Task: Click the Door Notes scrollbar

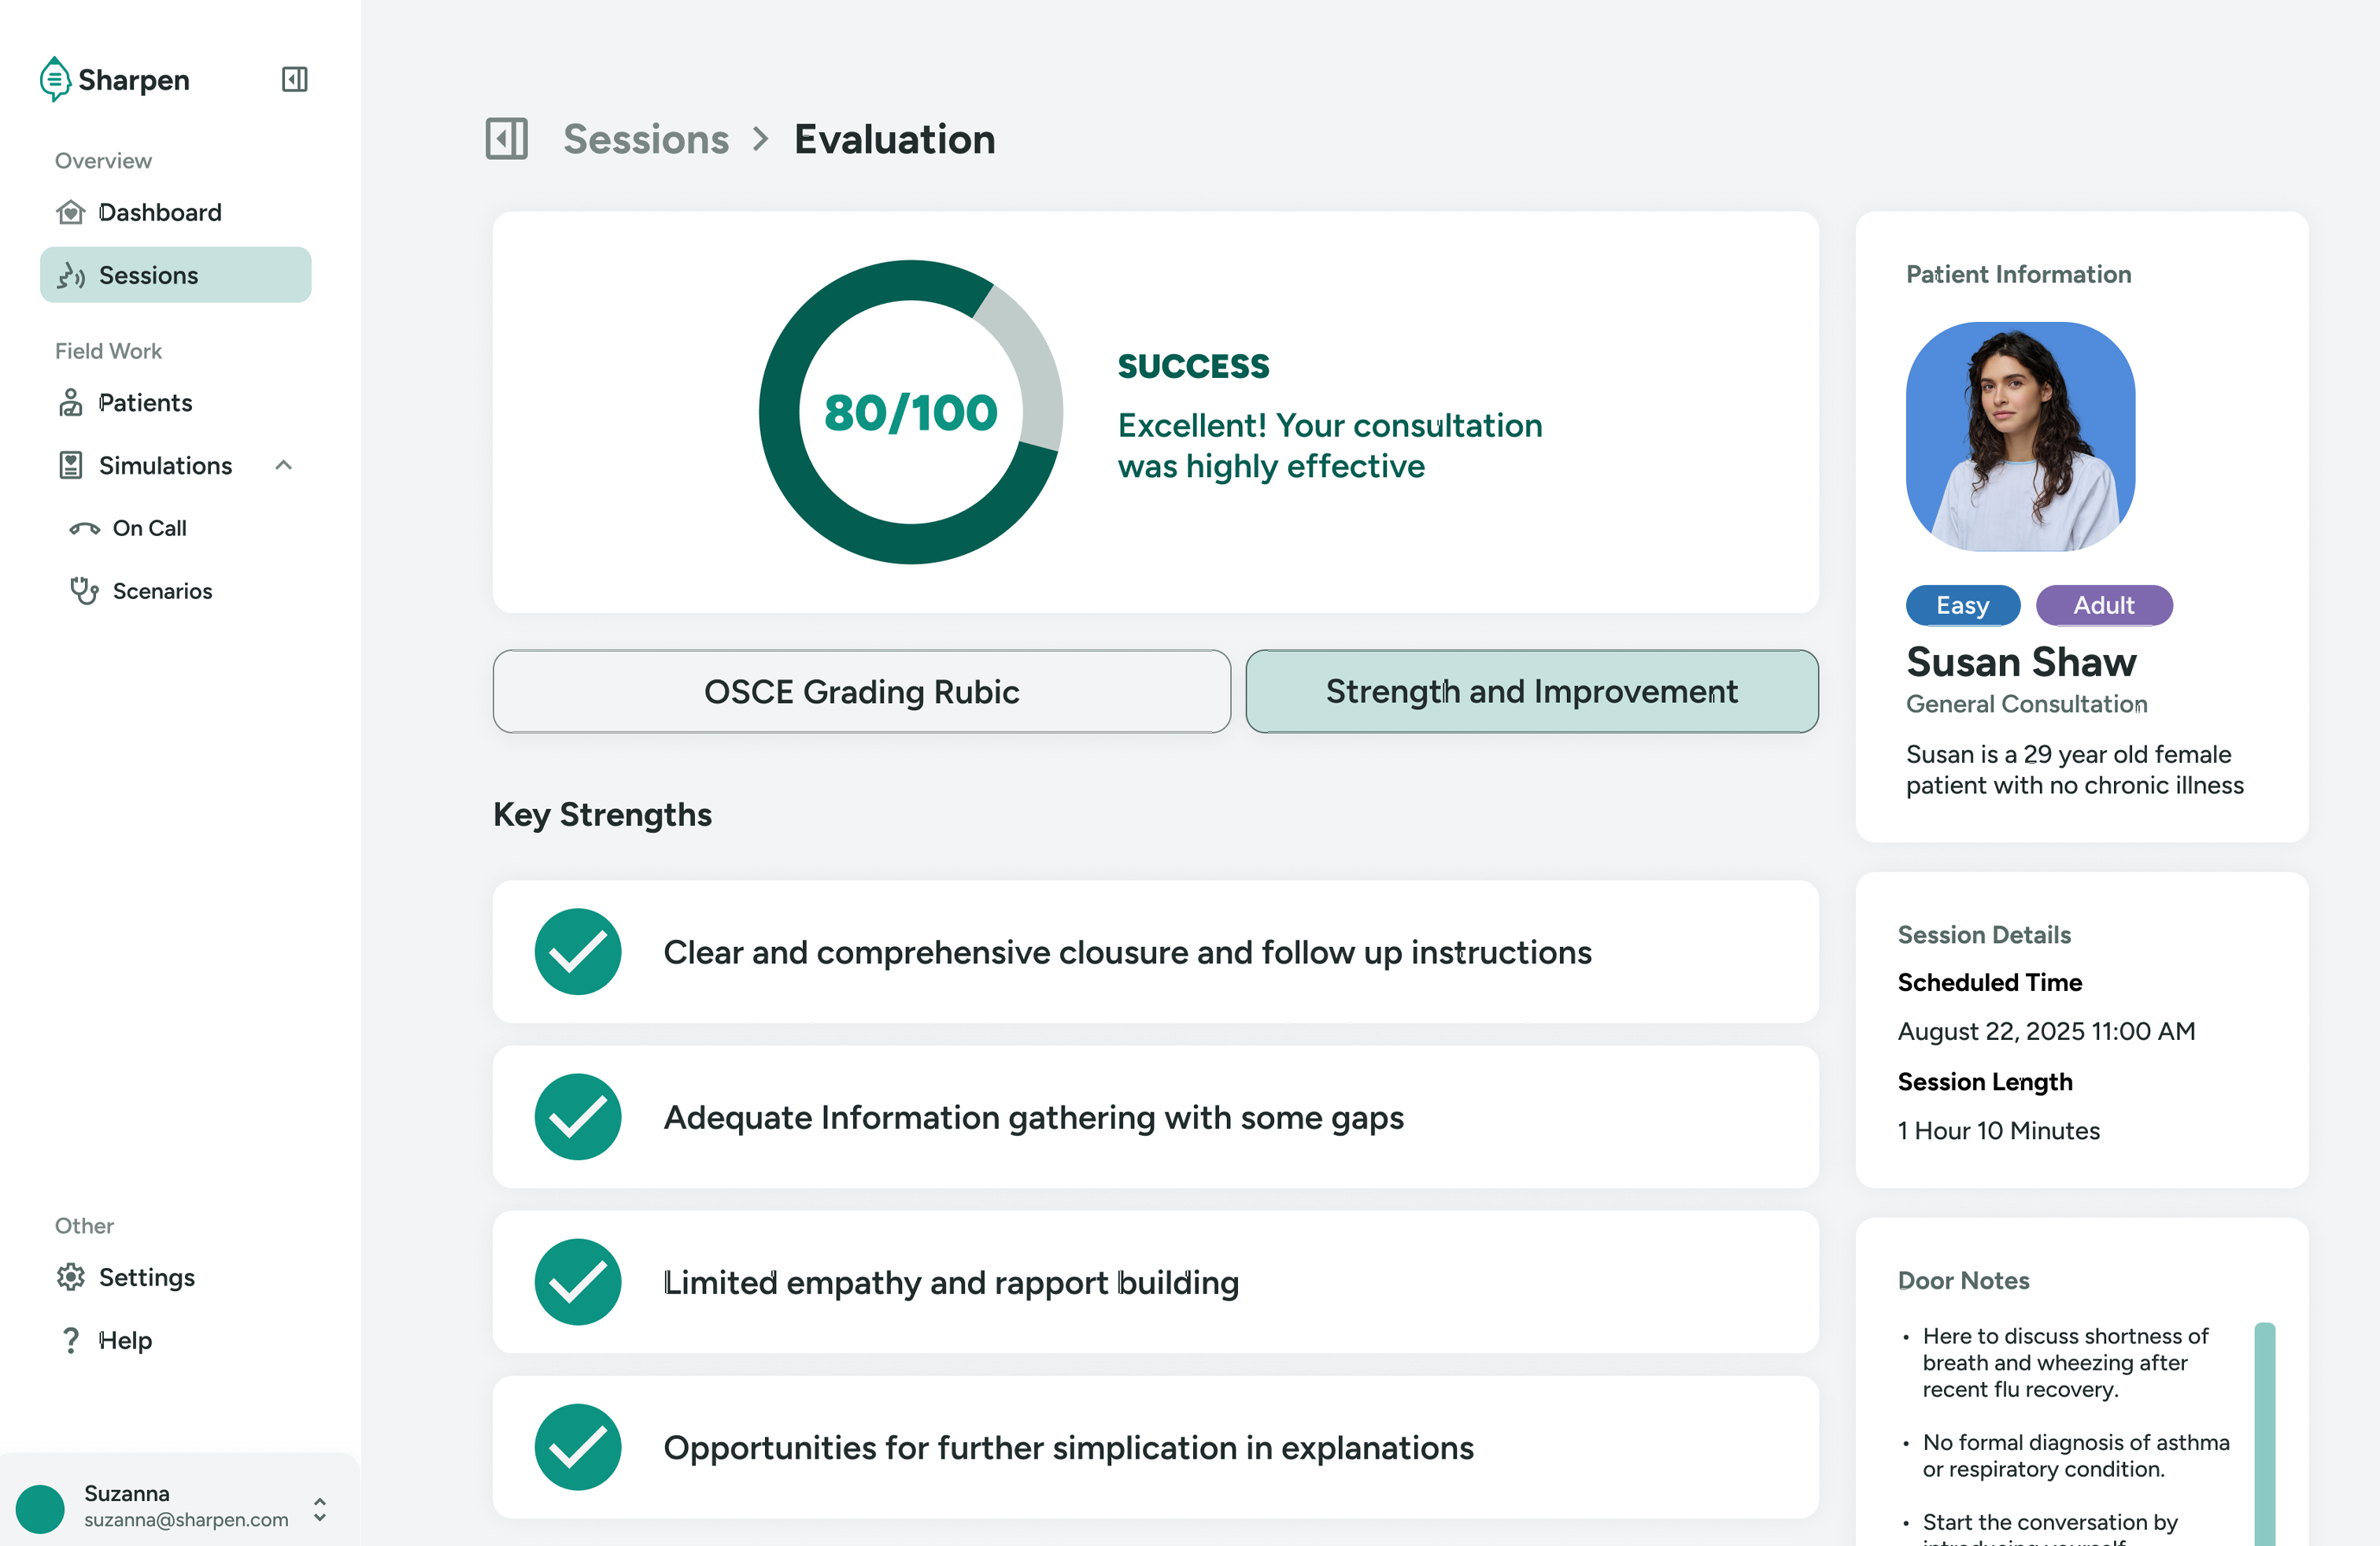Action: point(2264,1430)
